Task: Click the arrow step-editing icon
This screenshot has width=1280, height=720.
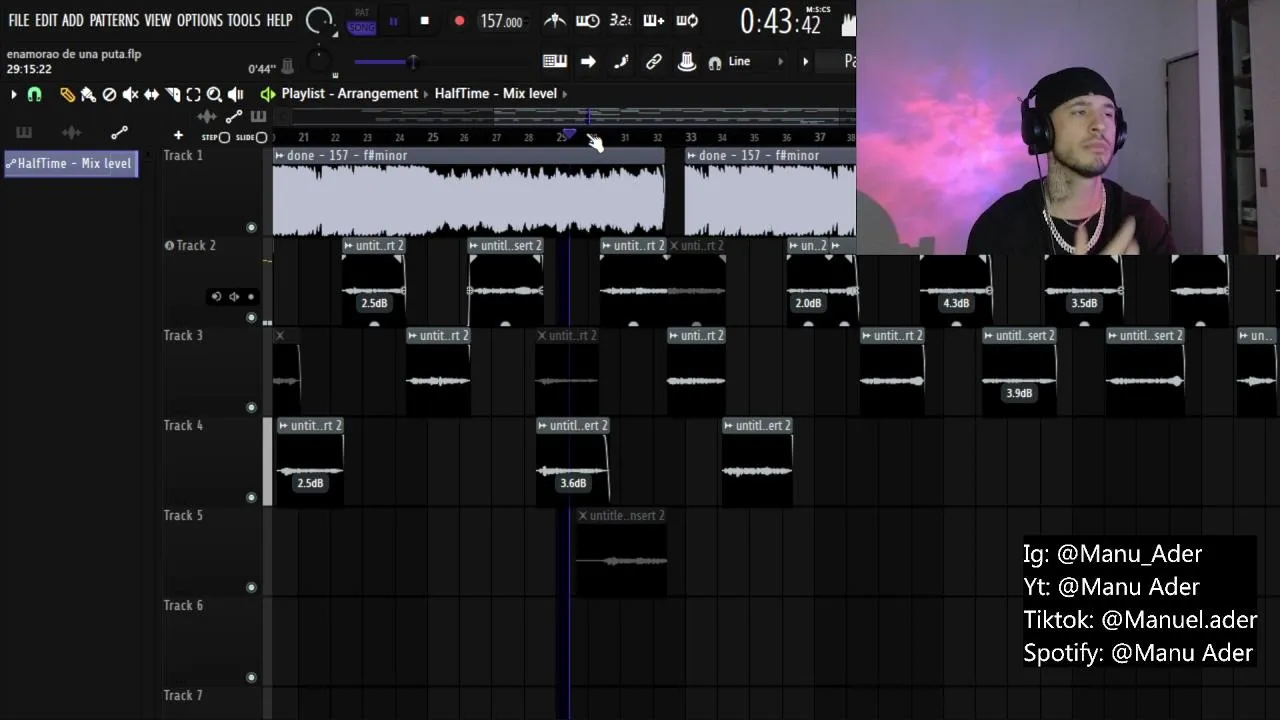Action: pos(588,62)
